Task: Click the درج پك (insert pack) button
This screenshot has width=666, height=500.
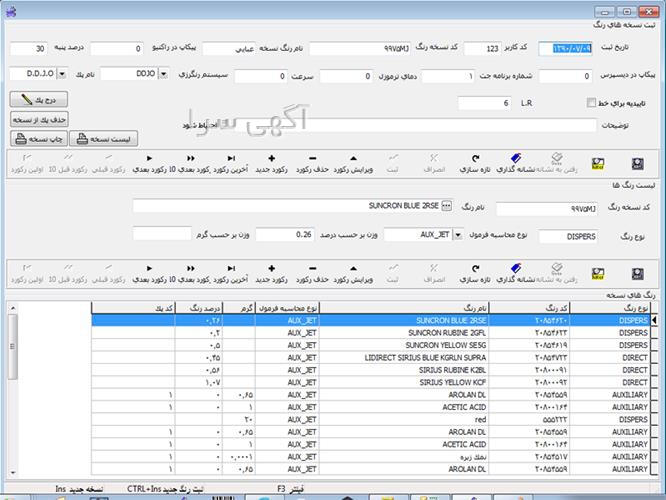Action: point(39,99)
